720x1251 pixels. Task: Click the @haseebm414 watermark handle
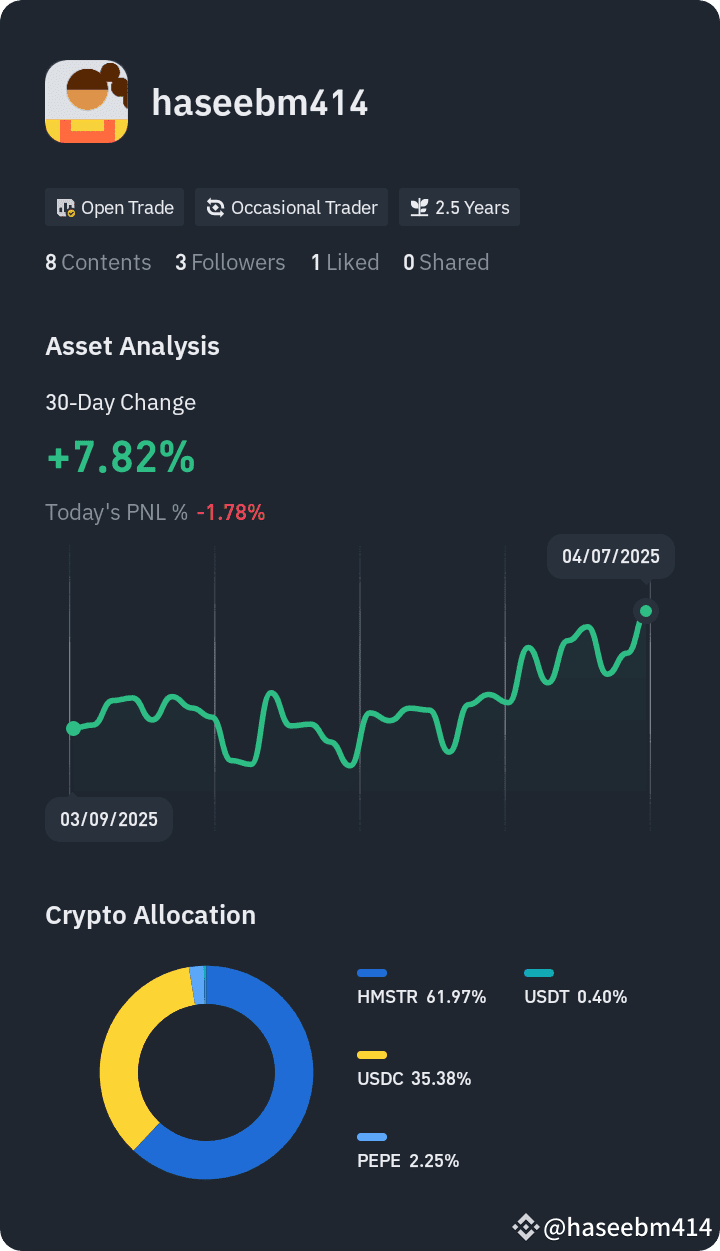626,1227
